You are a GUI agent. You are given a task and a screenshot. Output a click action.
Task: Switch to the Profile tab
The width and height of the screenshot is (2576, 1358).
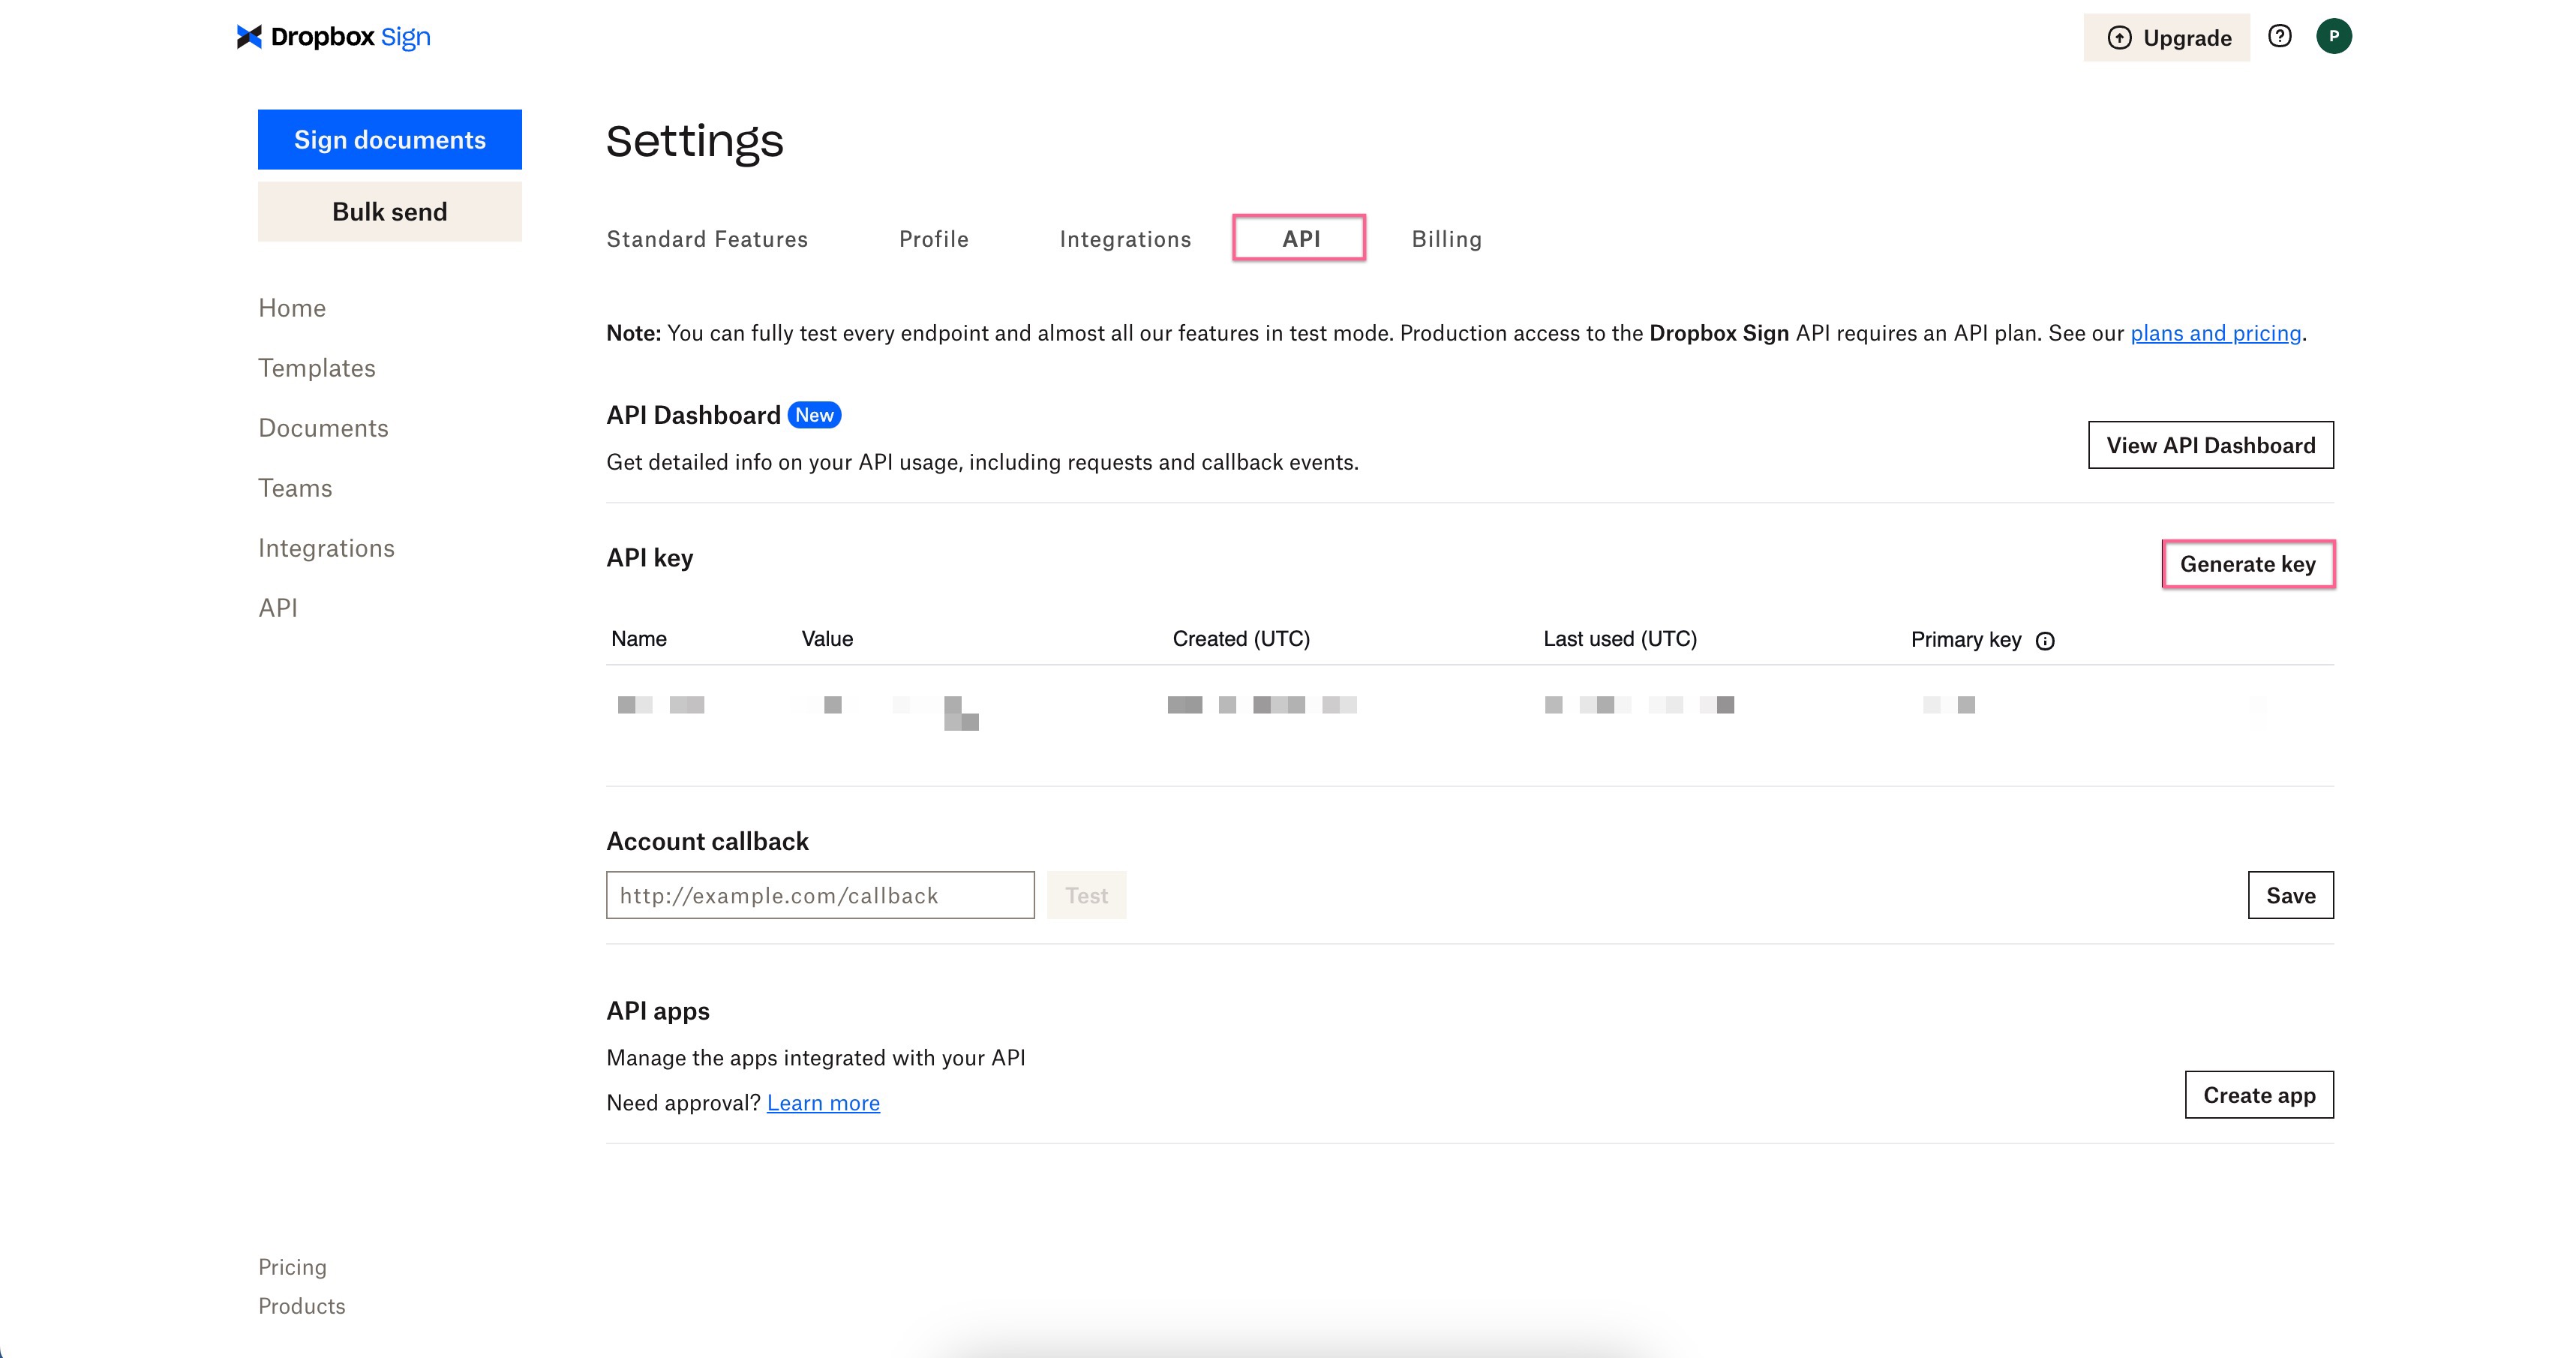933,239
